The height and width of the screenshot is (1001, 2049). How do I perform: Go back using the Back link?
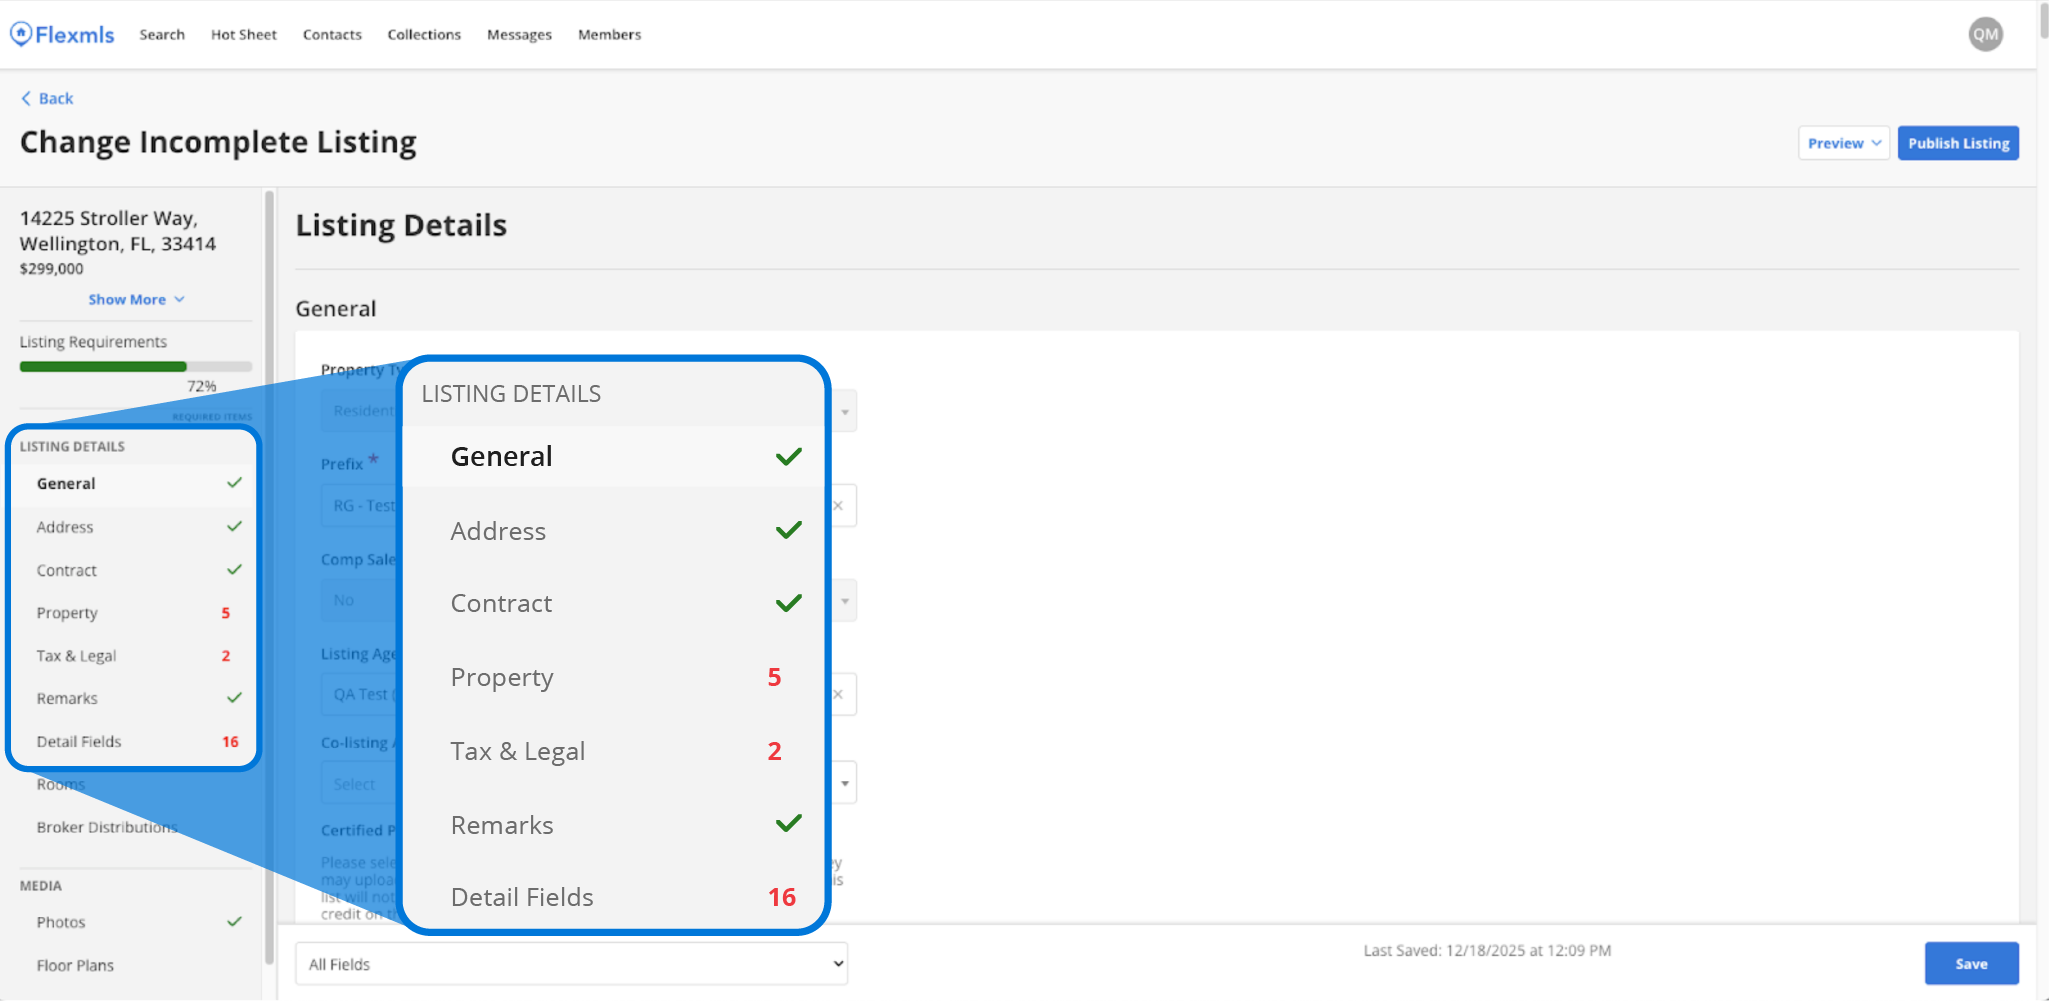click(47, 98)
